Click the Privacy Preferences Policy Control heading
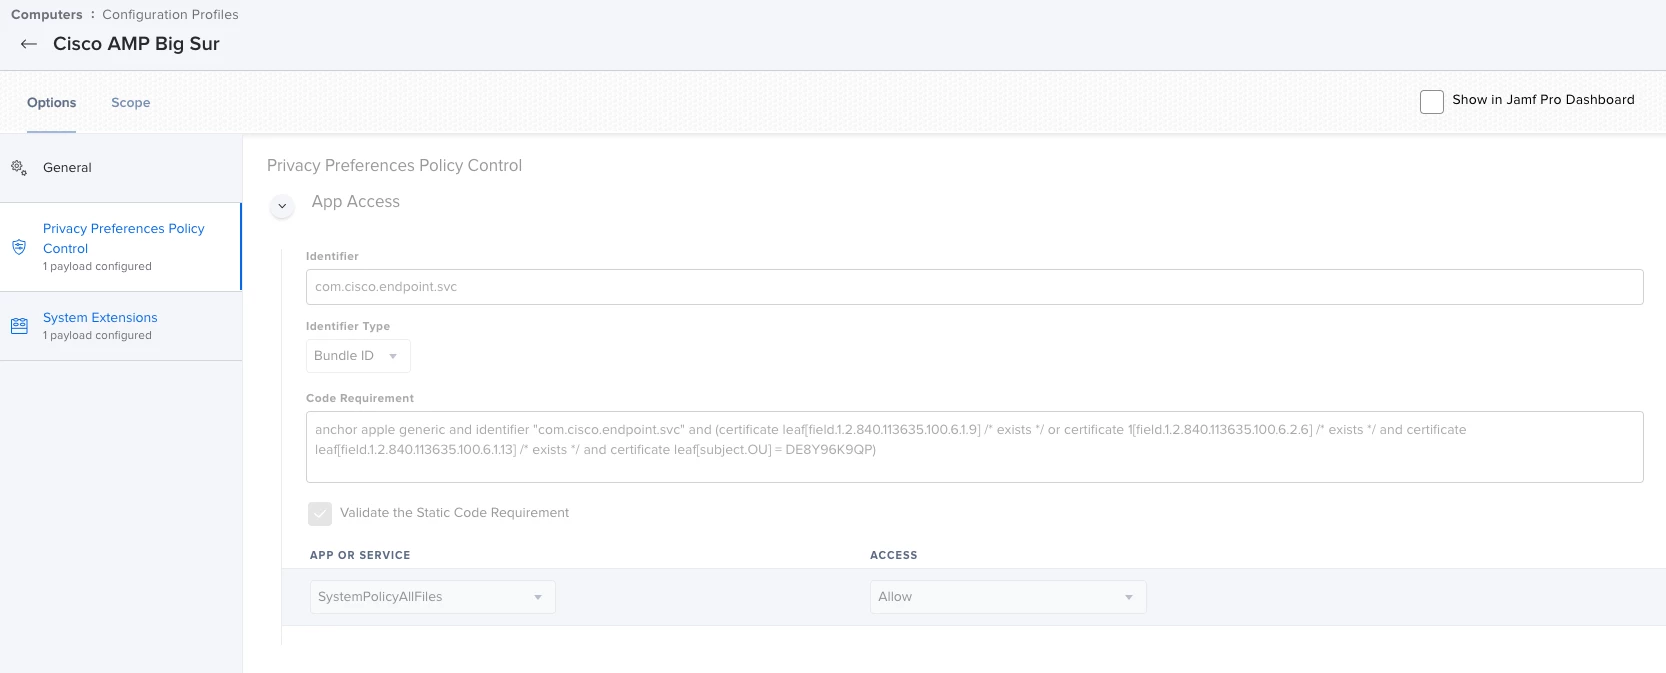 point(394,166)
